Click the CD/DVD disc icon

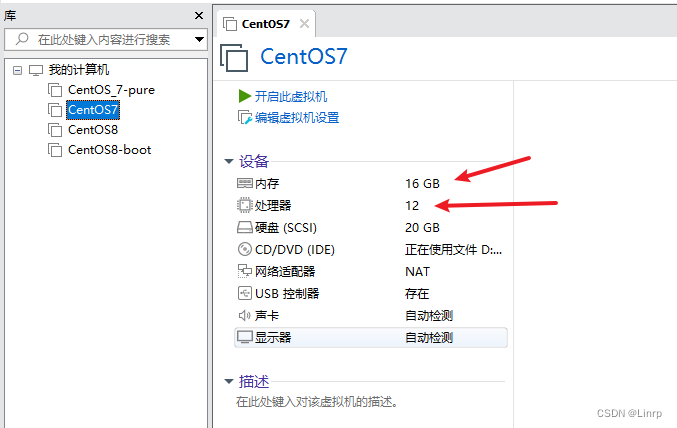click(244, 249)
